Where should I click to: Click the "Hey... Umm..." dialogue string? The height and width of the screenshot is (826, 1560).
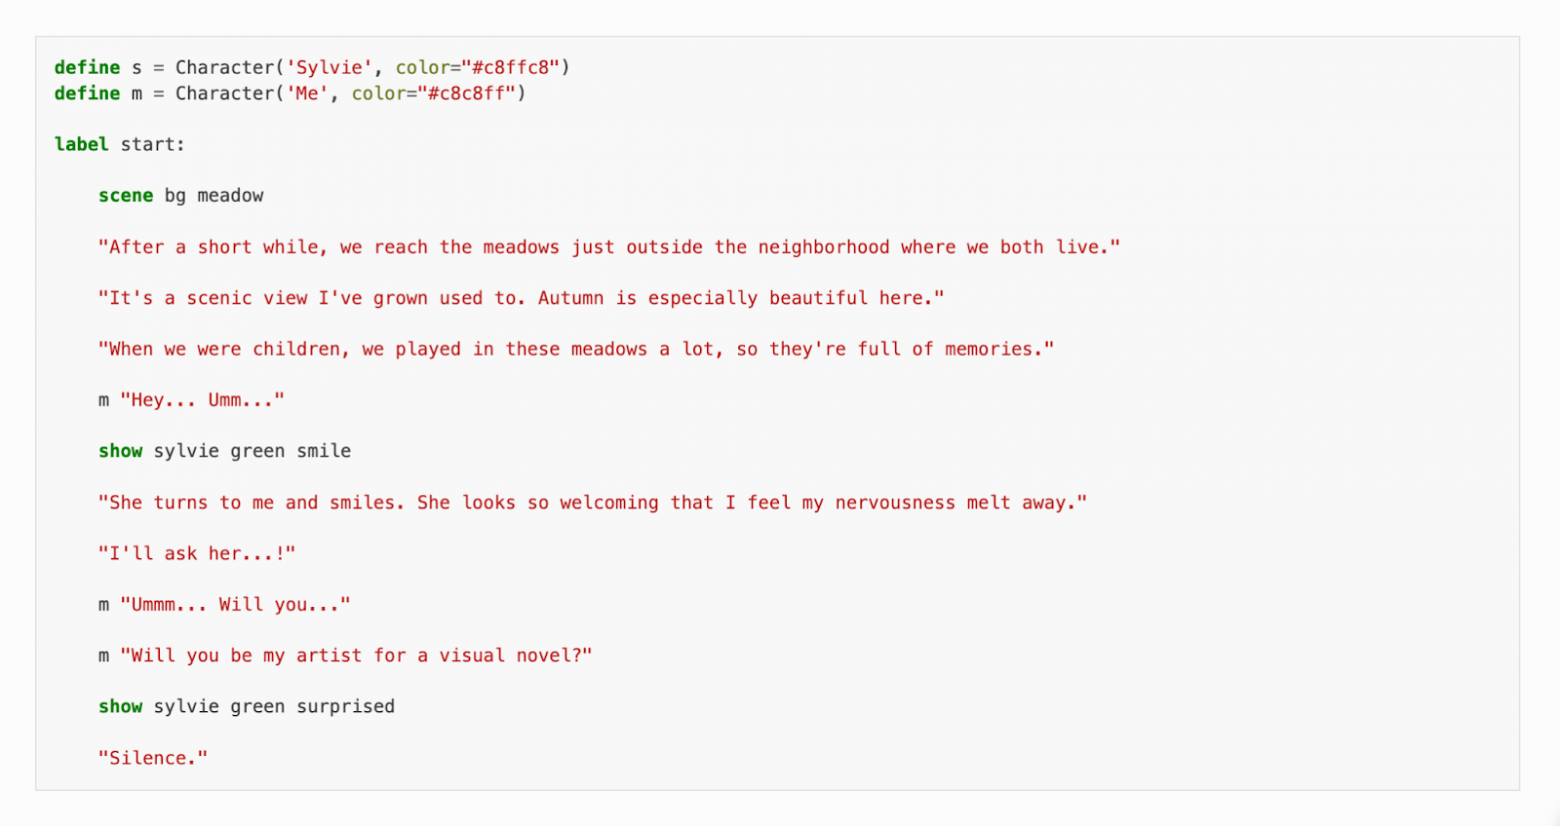(x=202, y=400)
